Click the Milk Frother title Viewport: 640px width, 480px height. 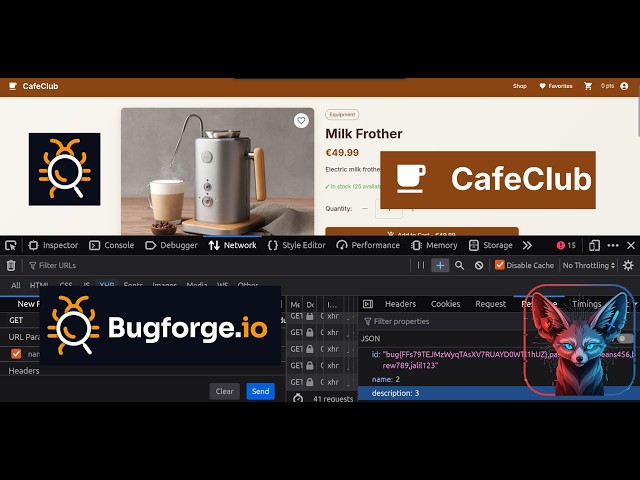pos(364,133)
